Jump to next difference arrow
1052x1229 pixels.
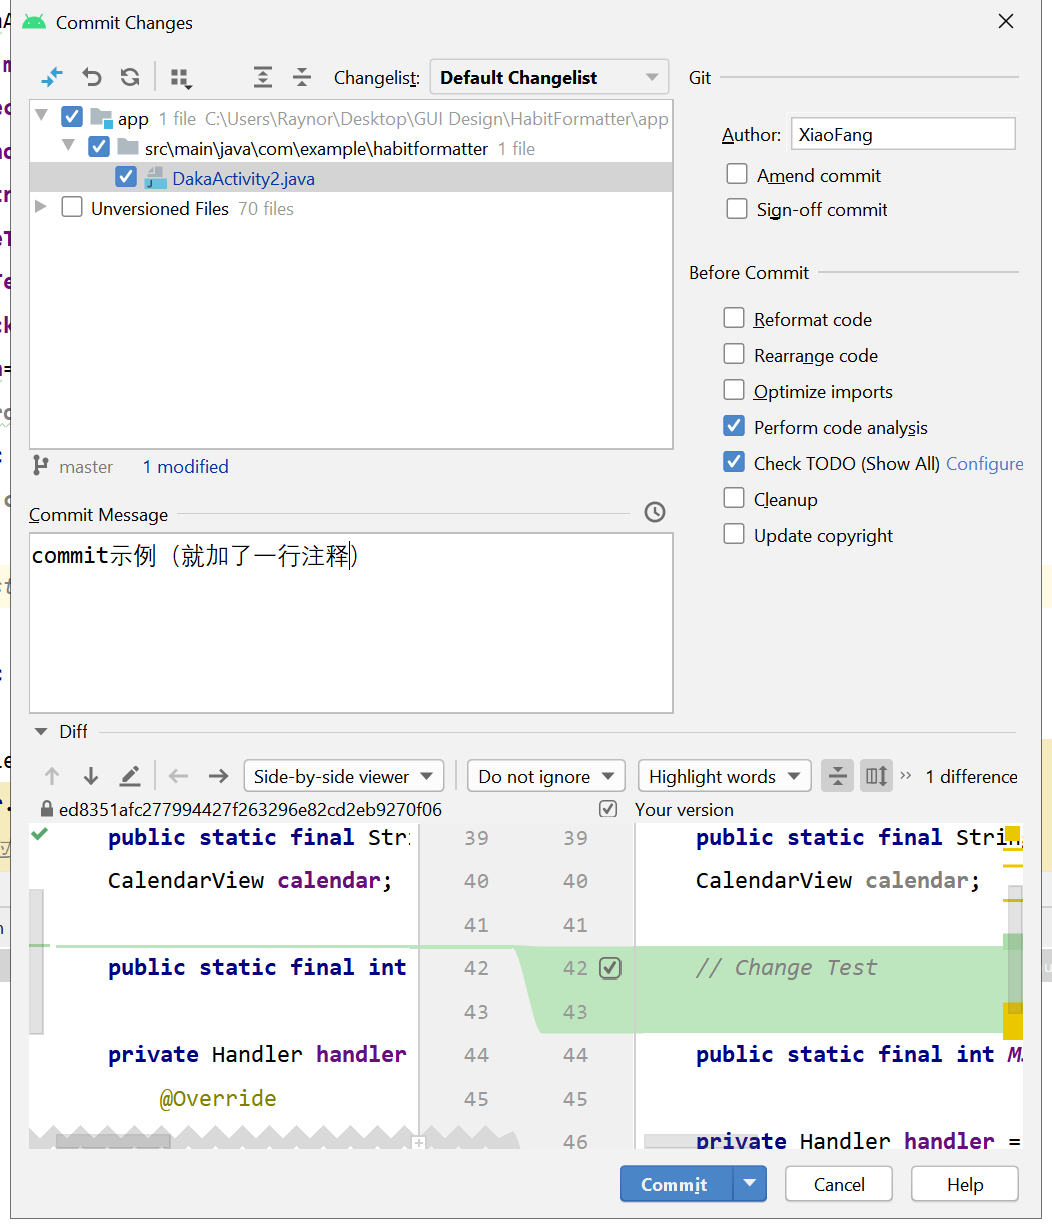point(91,776)
